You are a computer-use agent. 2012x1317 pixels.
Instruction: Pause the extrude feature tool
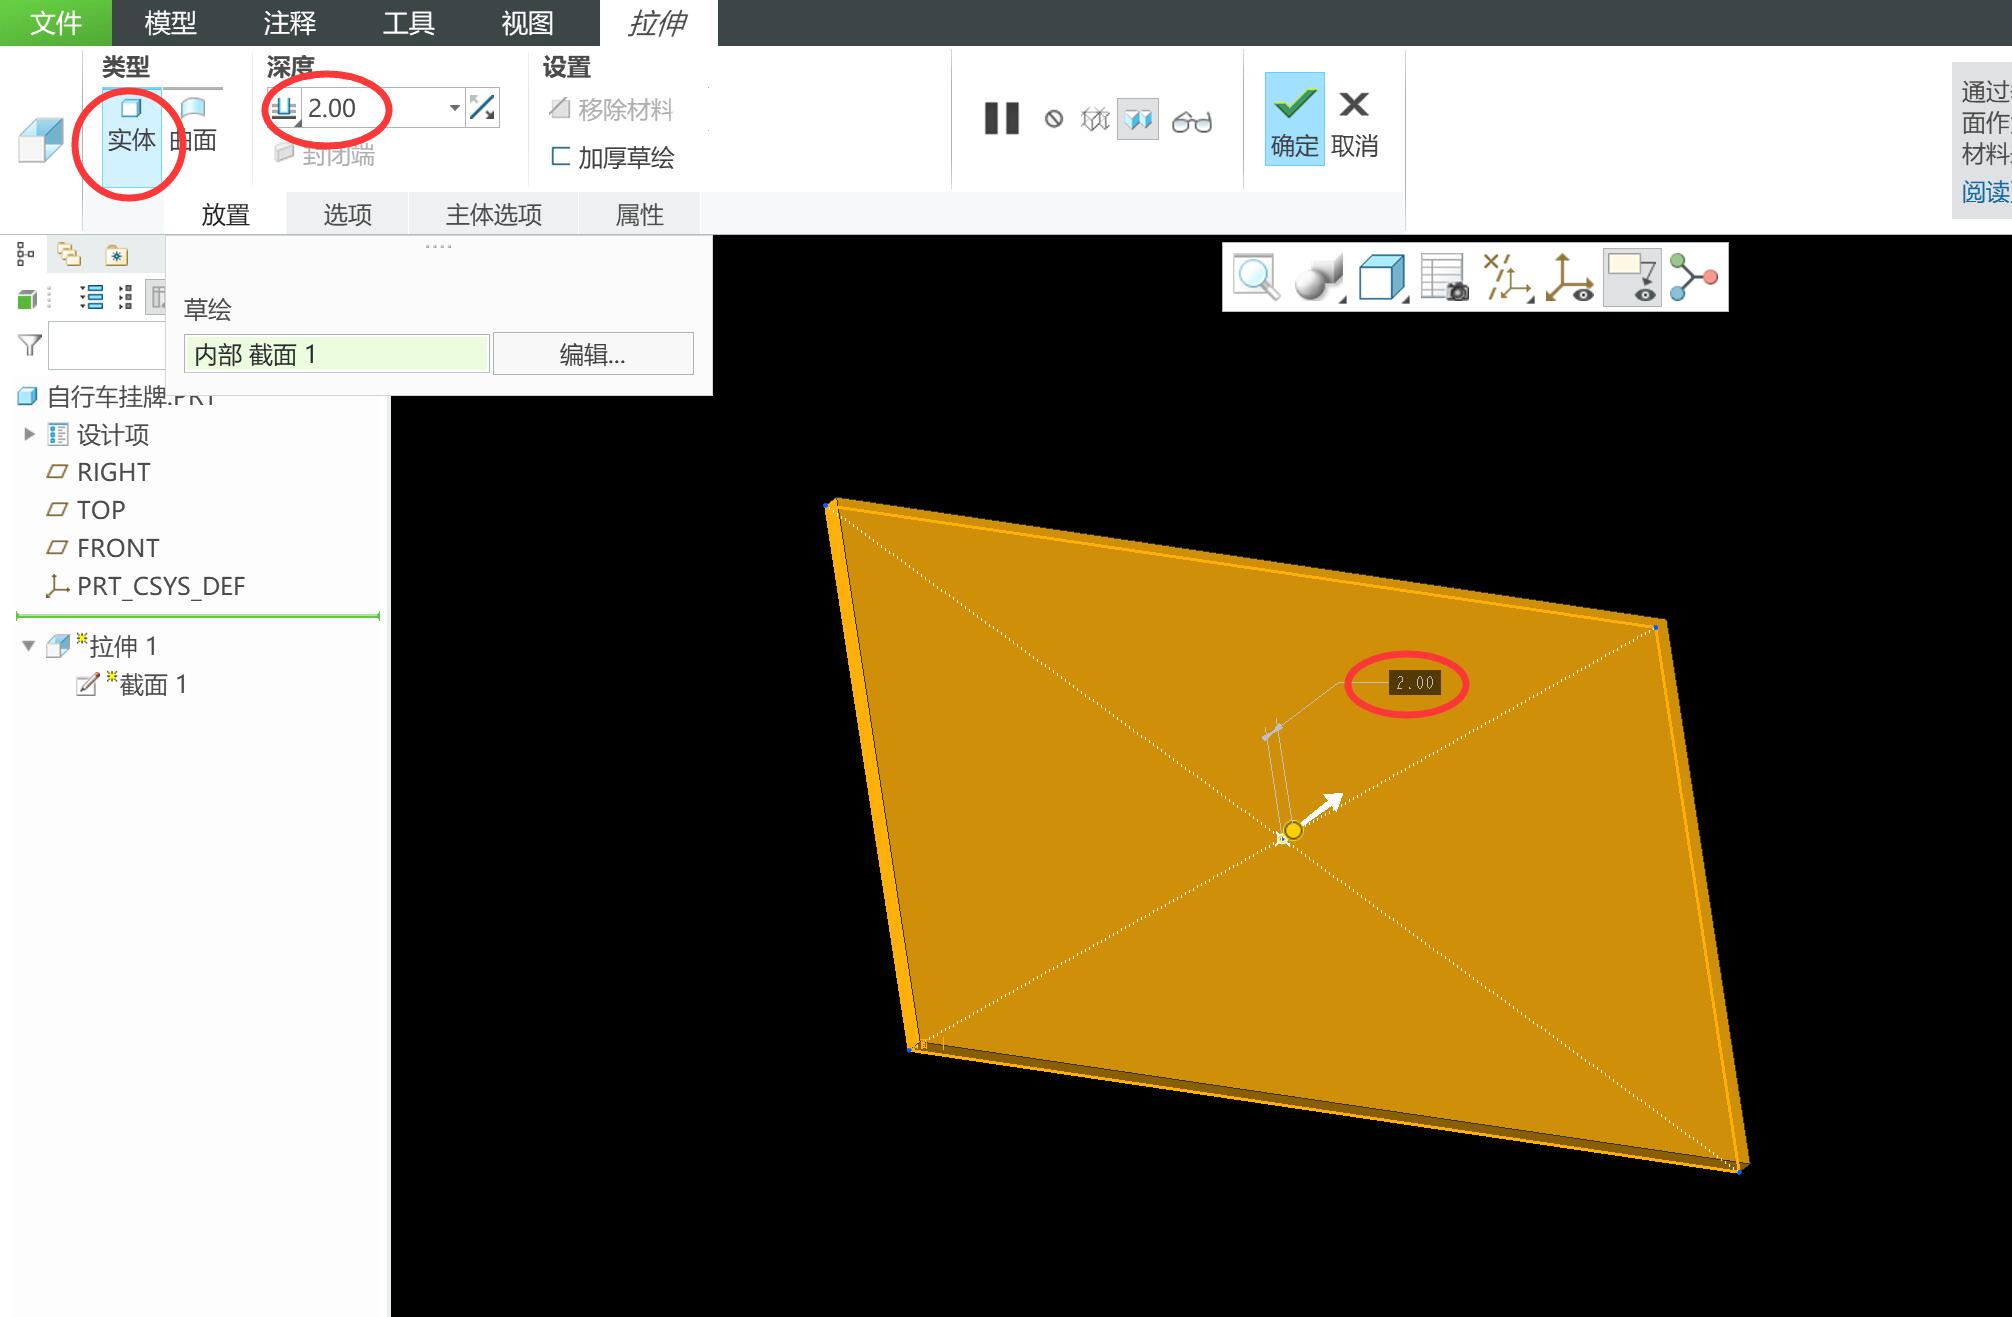click(1001, 119)
